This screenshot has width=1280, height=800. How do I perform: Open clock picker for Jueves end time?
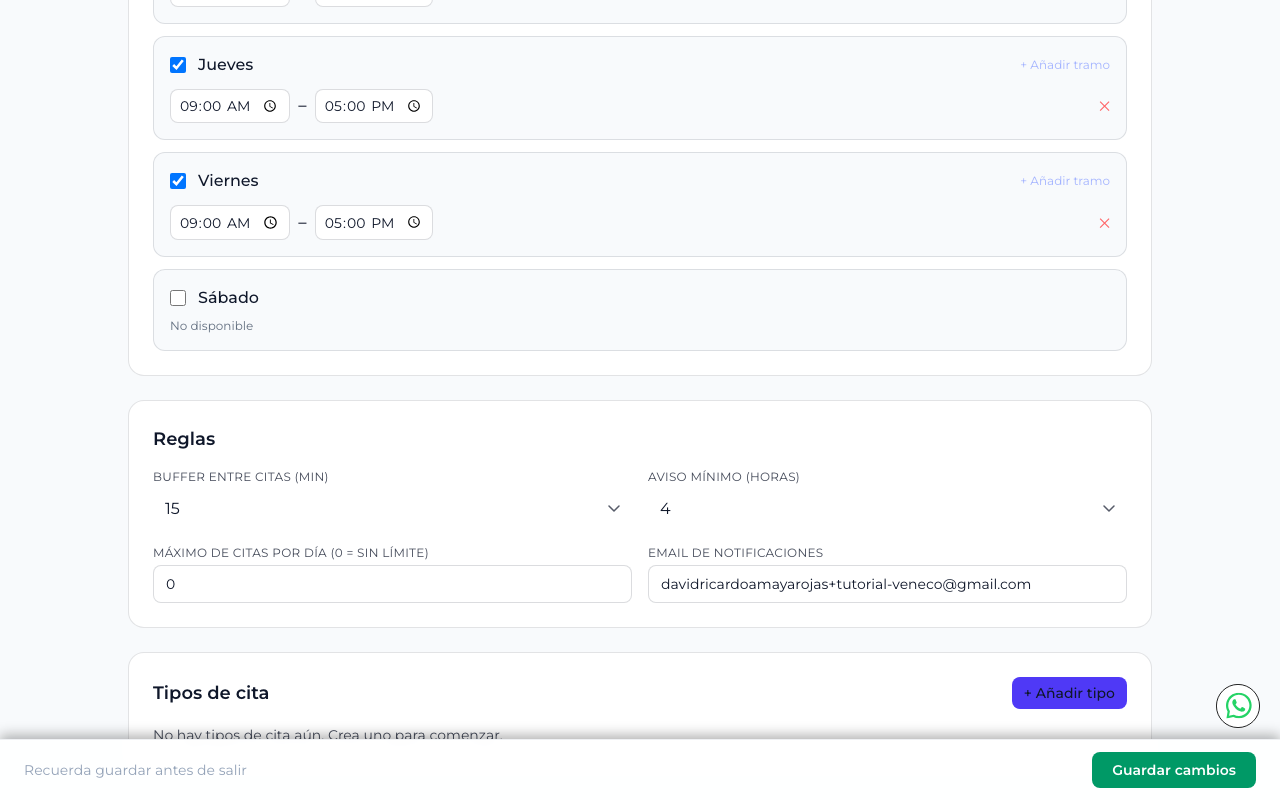(414, 106)
